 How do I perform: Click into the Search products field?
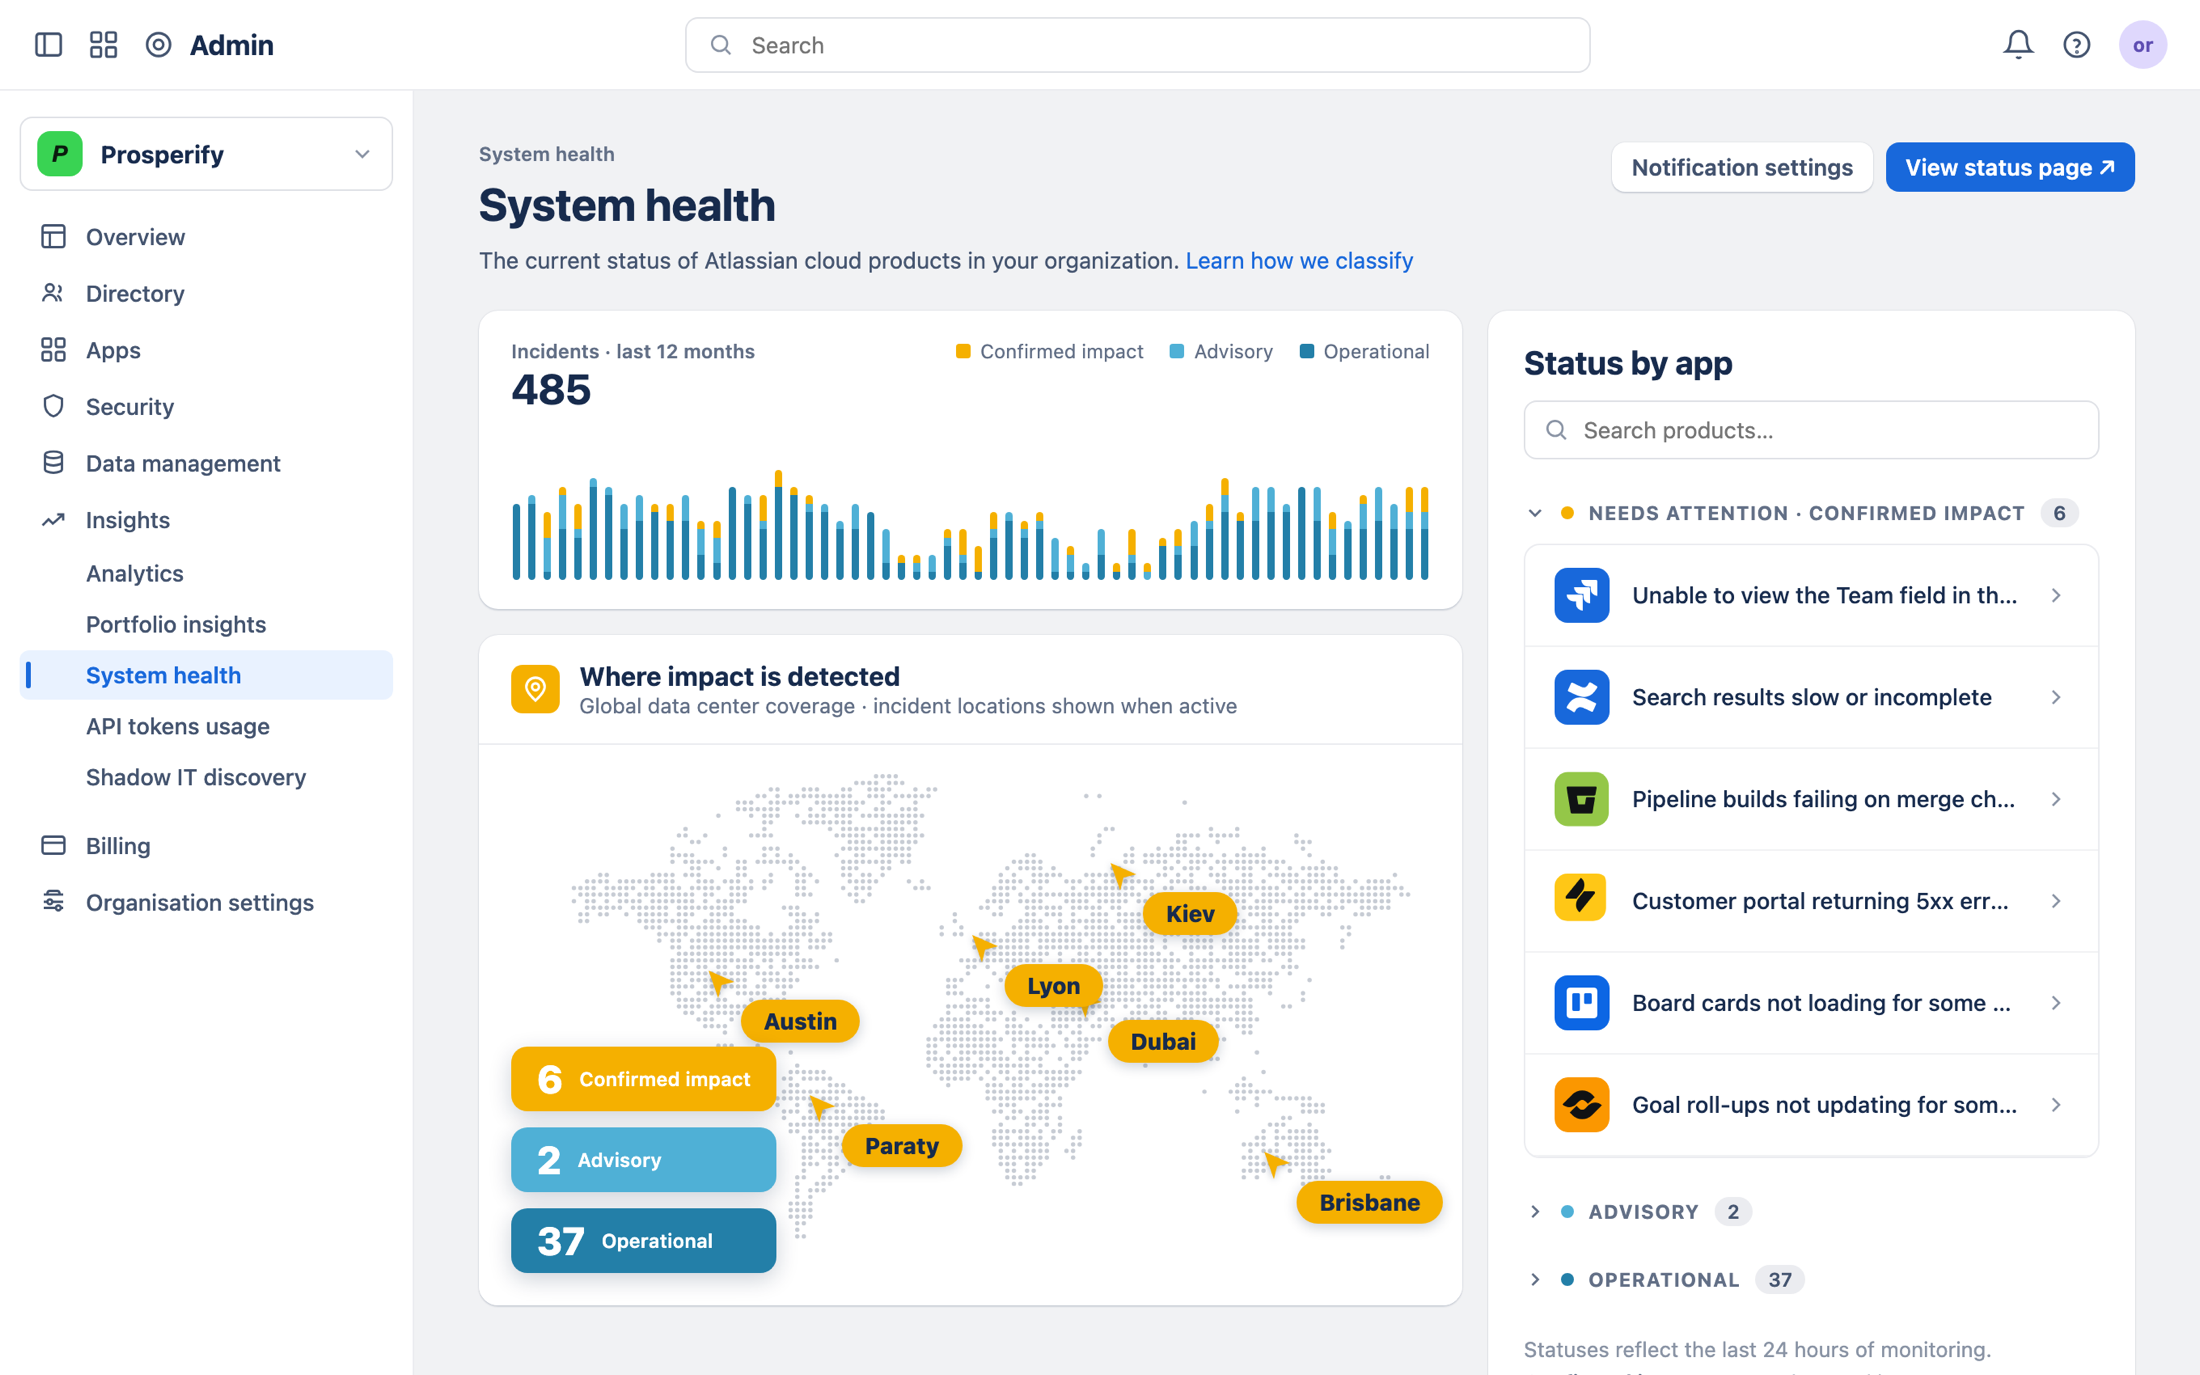pos(1811,430)
